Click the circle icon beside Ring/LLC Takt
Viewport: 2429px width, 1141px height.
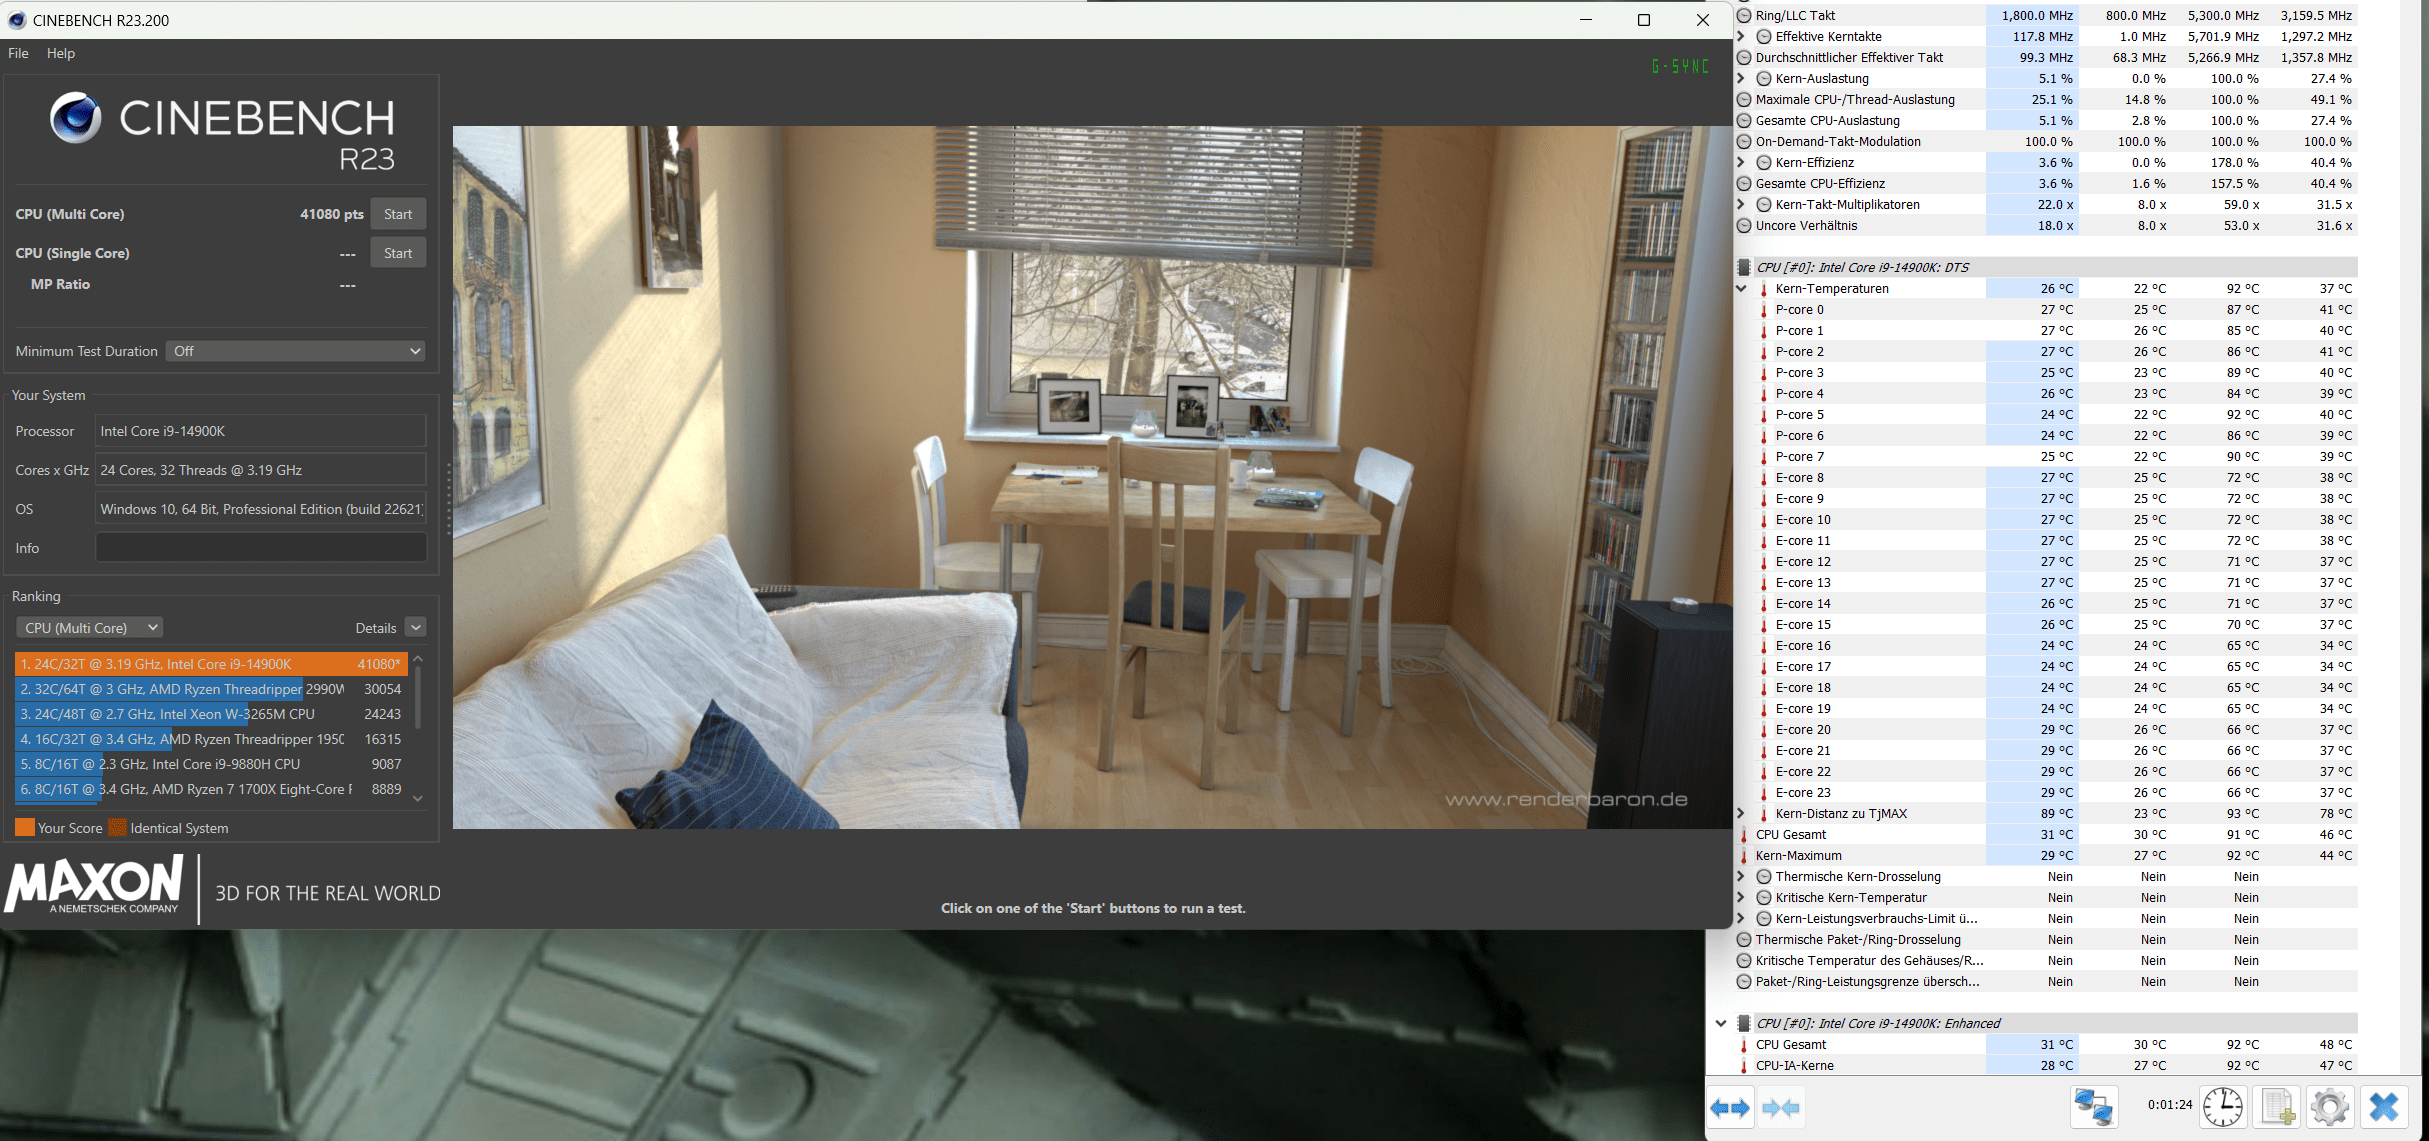pos(1744,16)
